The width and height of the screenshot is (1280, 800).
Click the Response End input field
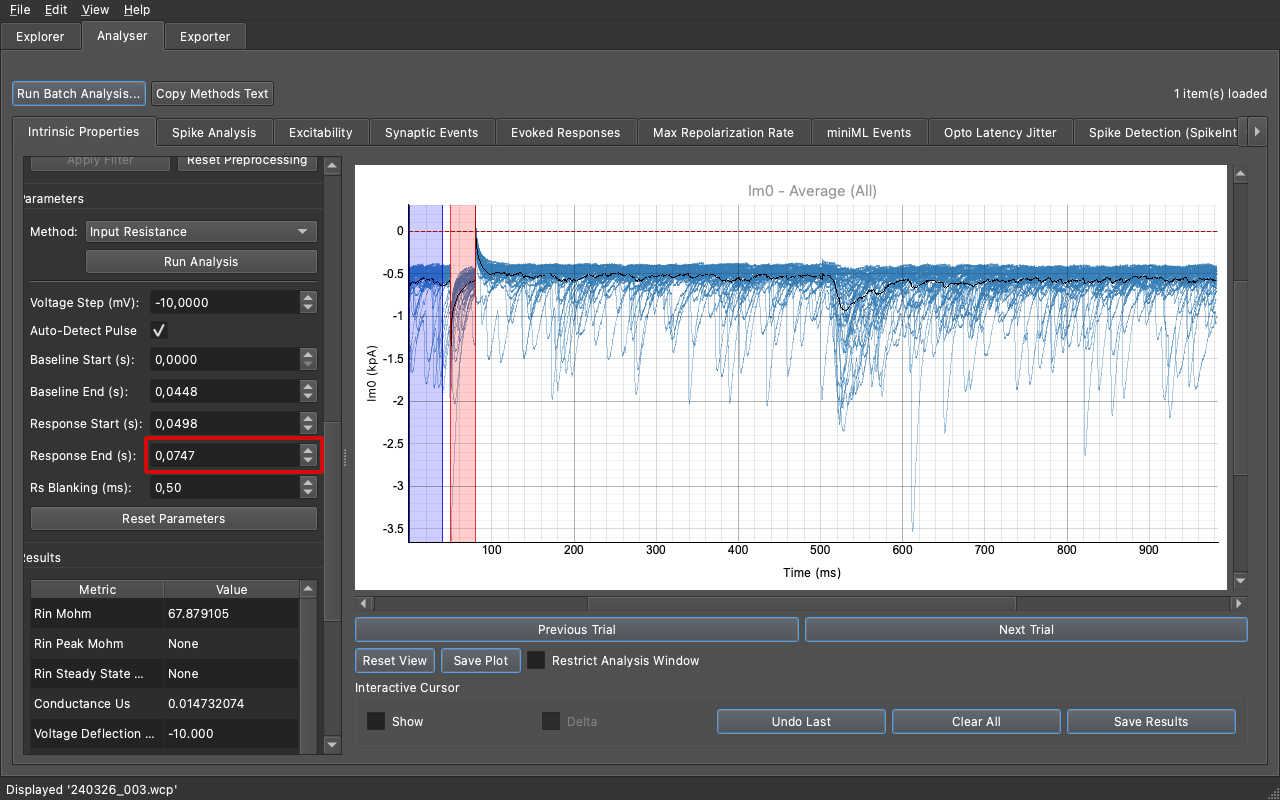(224, 455)
